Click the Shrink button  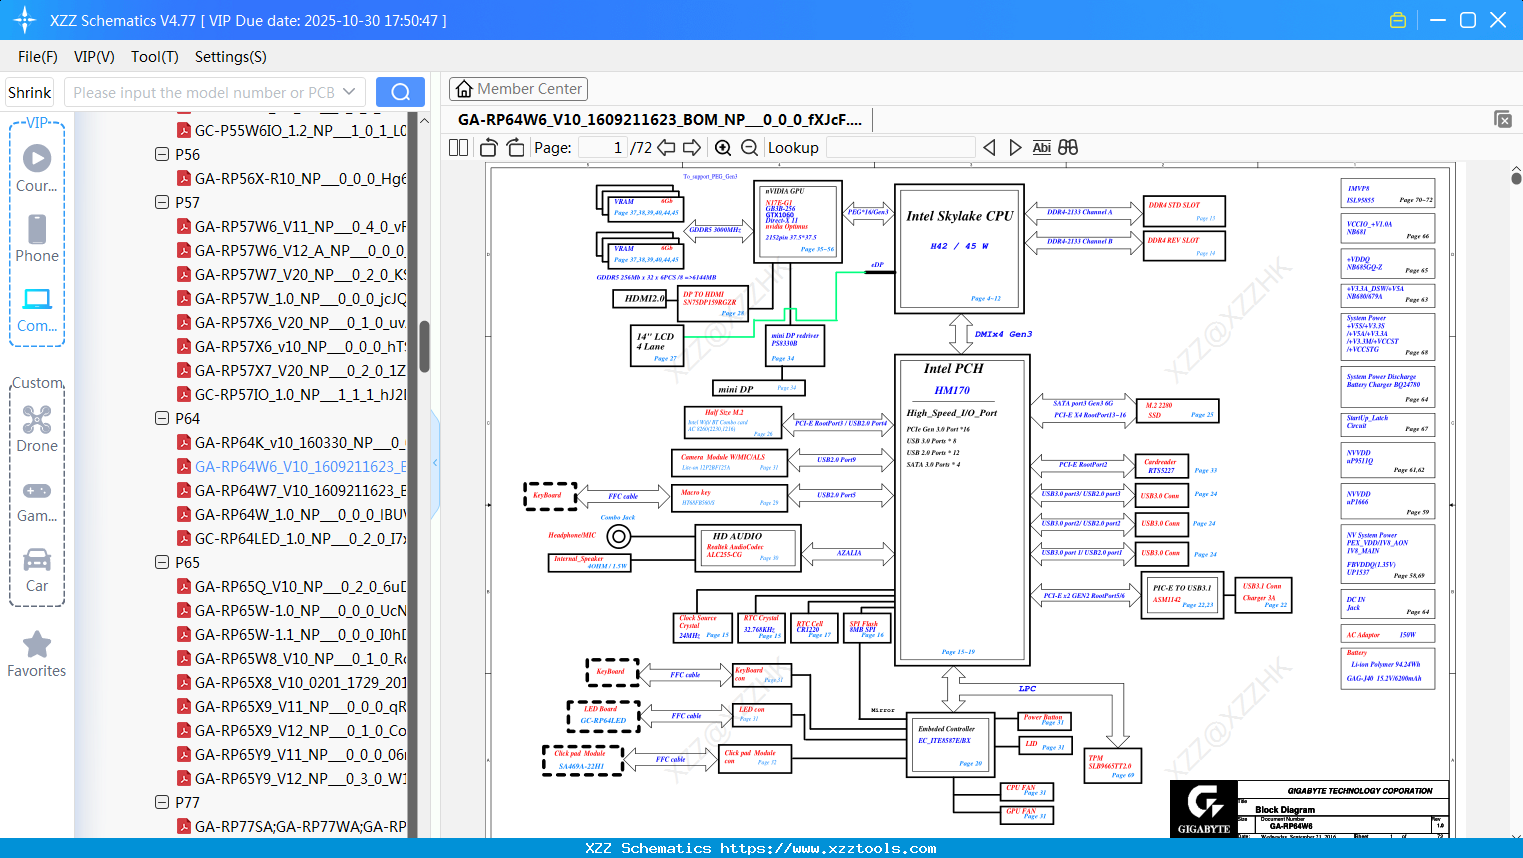pyautogui.click(x=30, y=92)
